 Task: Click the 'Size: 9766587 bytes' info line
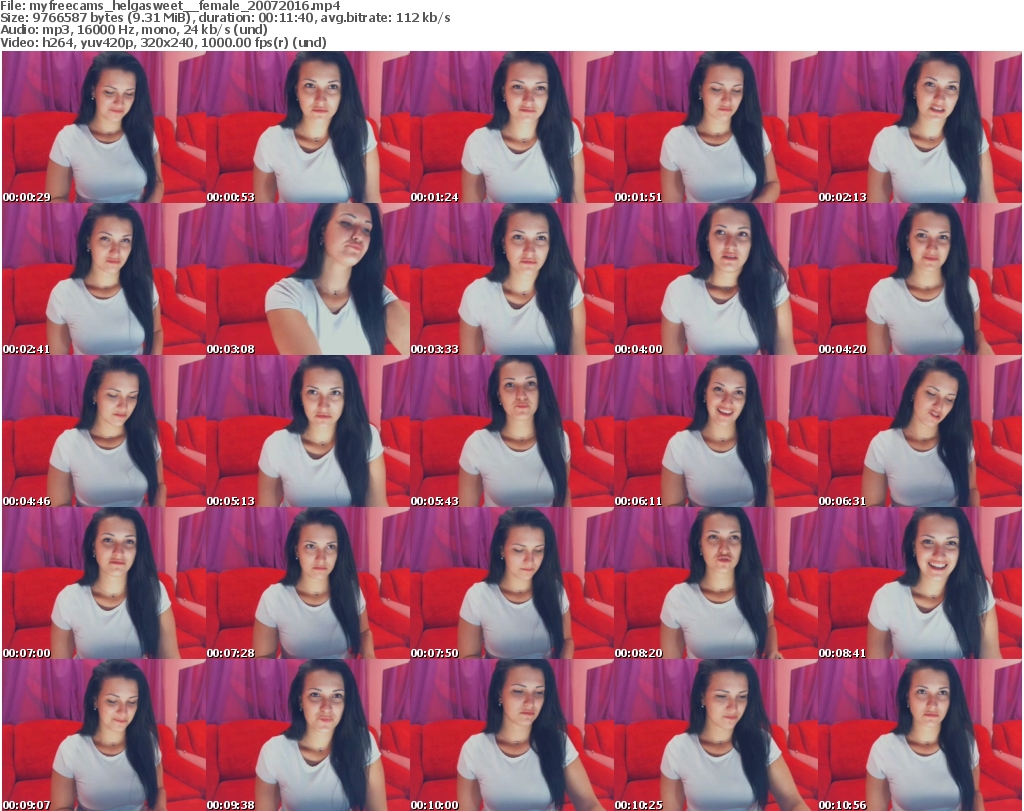click(225, 18)
